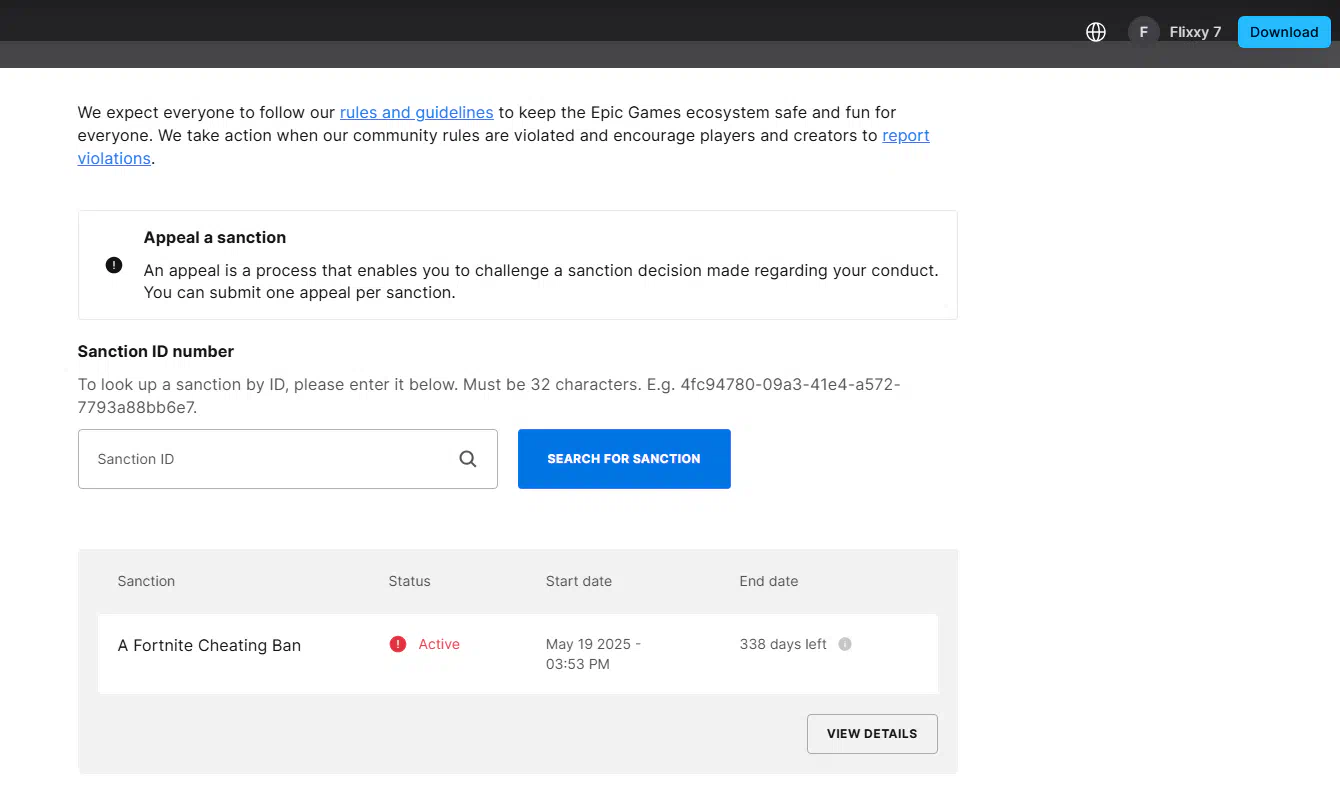Image resolution: width=1340 pixels, height=790 pixels.
Task: Click the red Active status icon
Action: [x=398, y=644]
